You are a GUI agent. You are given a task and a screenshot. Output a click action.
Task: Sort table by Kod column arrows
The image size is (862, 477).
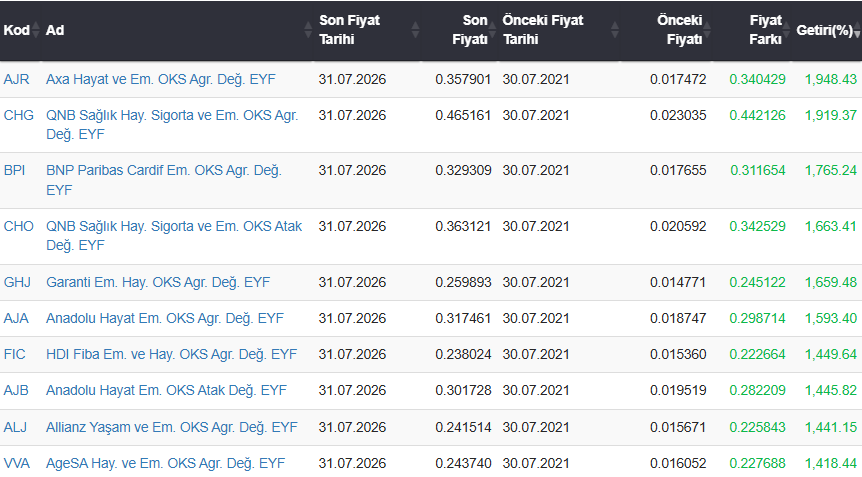[36, 30]
